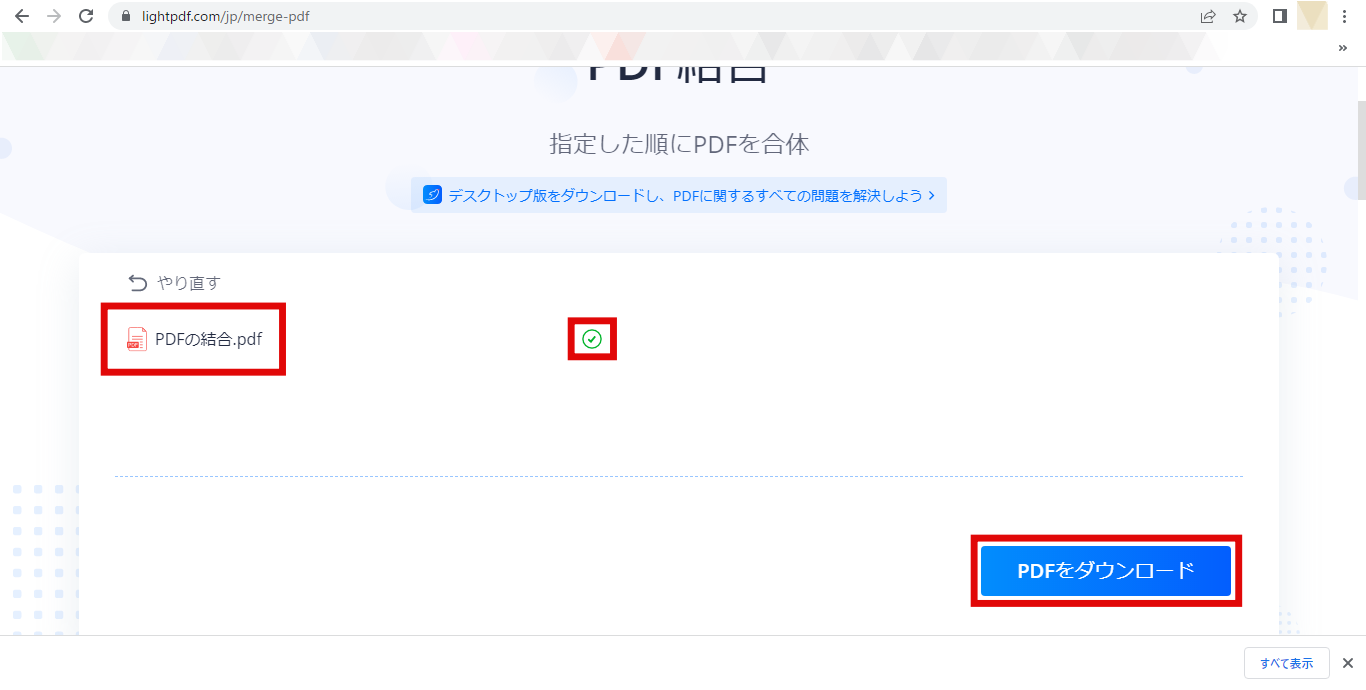
Task: Click the lightpdf.com address bar
Action: click(x=650, y=16)
